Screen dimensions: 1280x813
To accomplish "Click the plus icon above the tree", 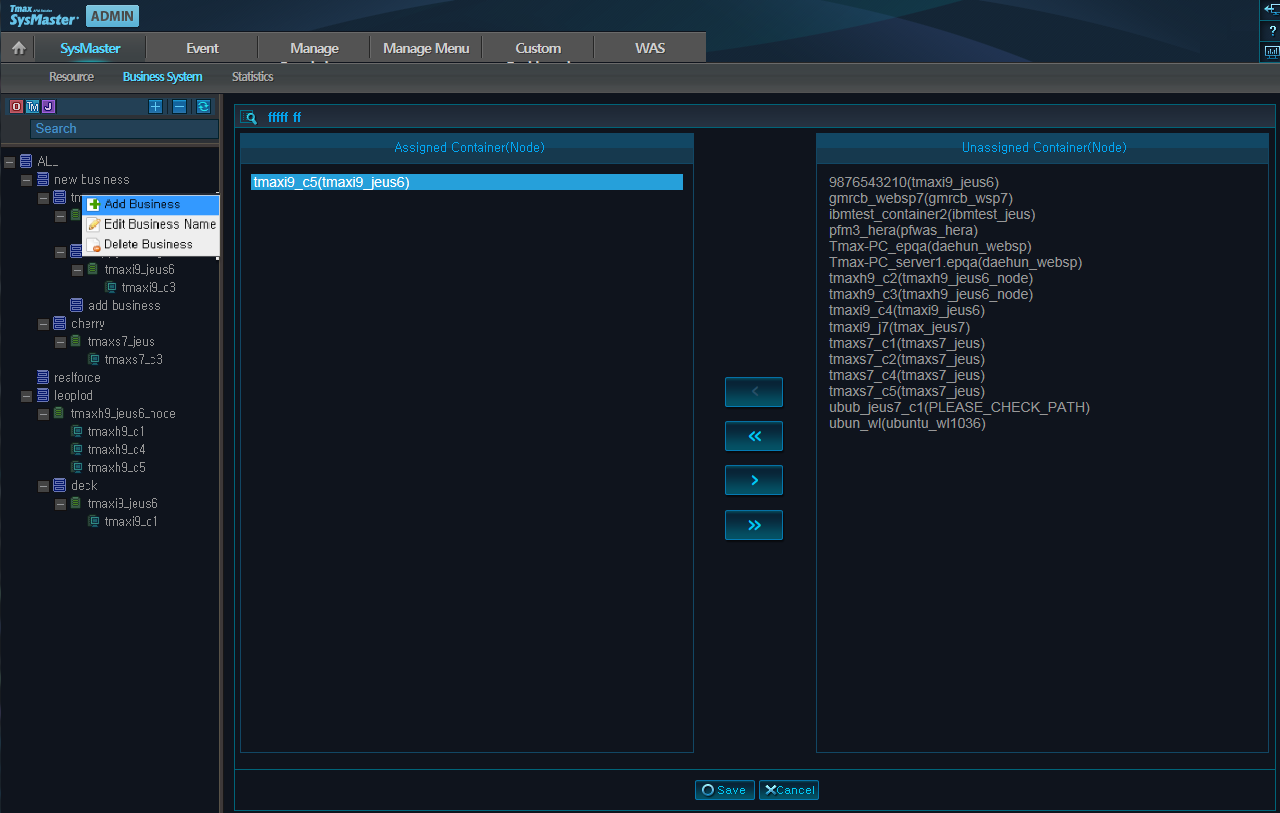I will (x=155, y=106).
